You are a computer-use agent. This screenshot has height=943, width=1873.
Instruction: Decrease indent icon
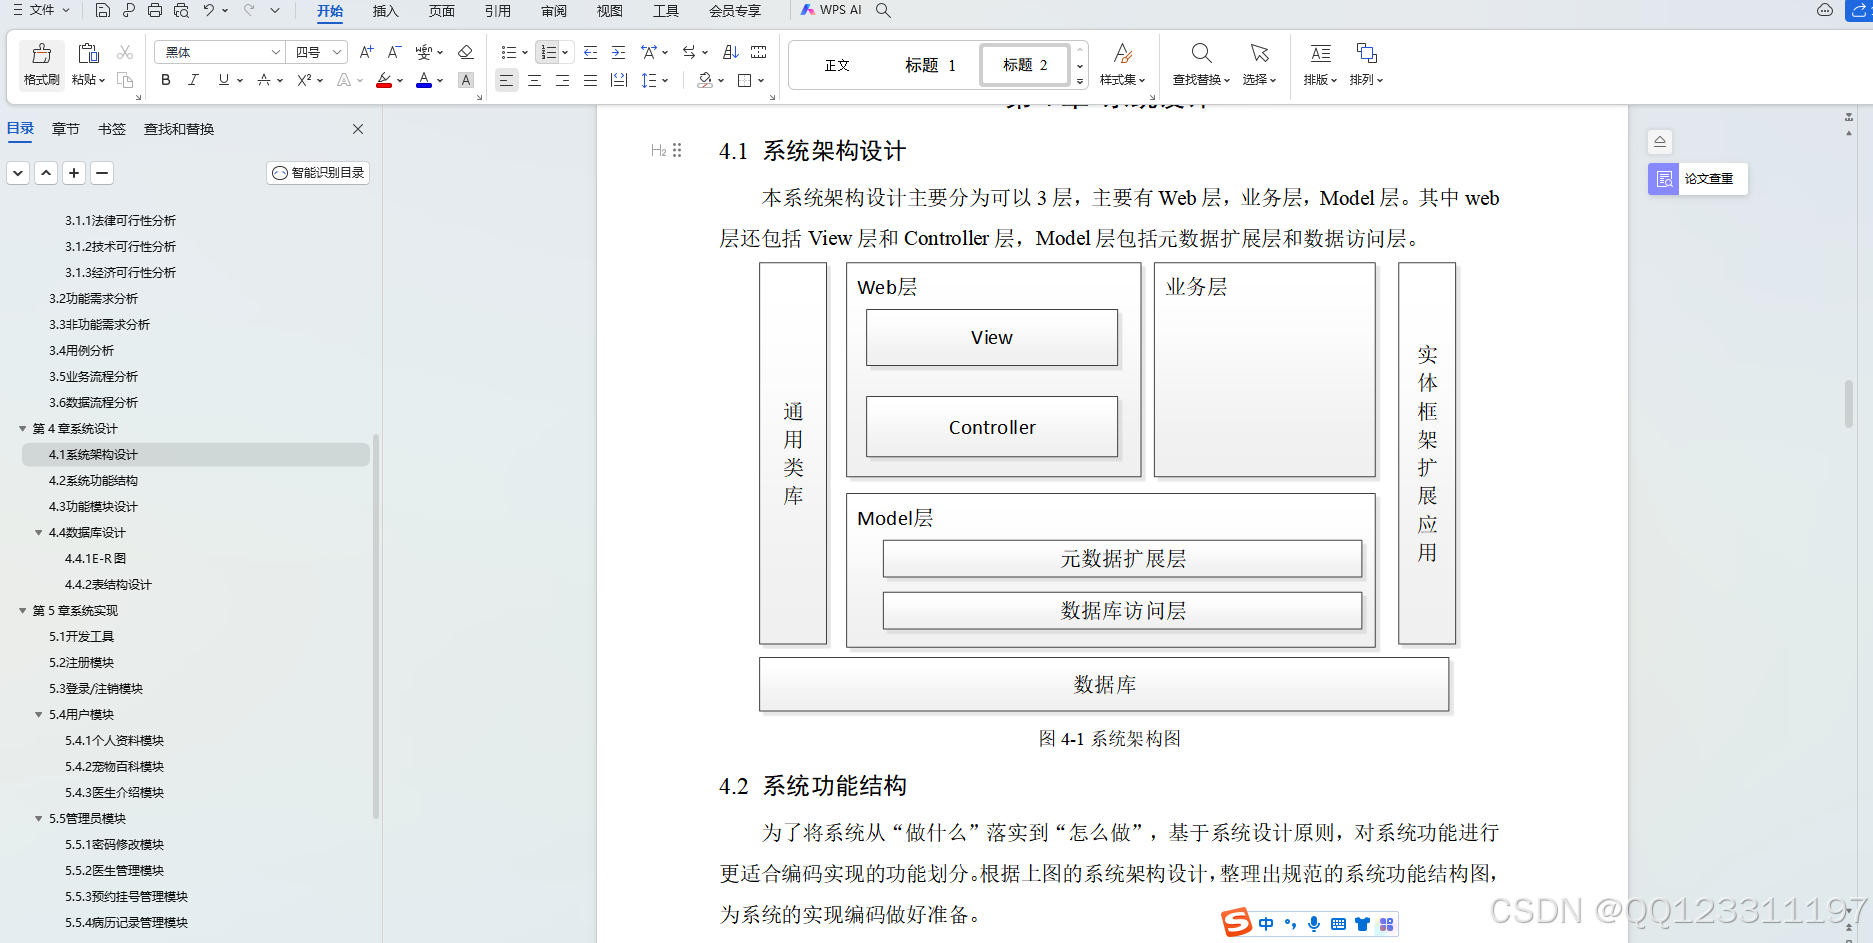[x=590, y=52]
